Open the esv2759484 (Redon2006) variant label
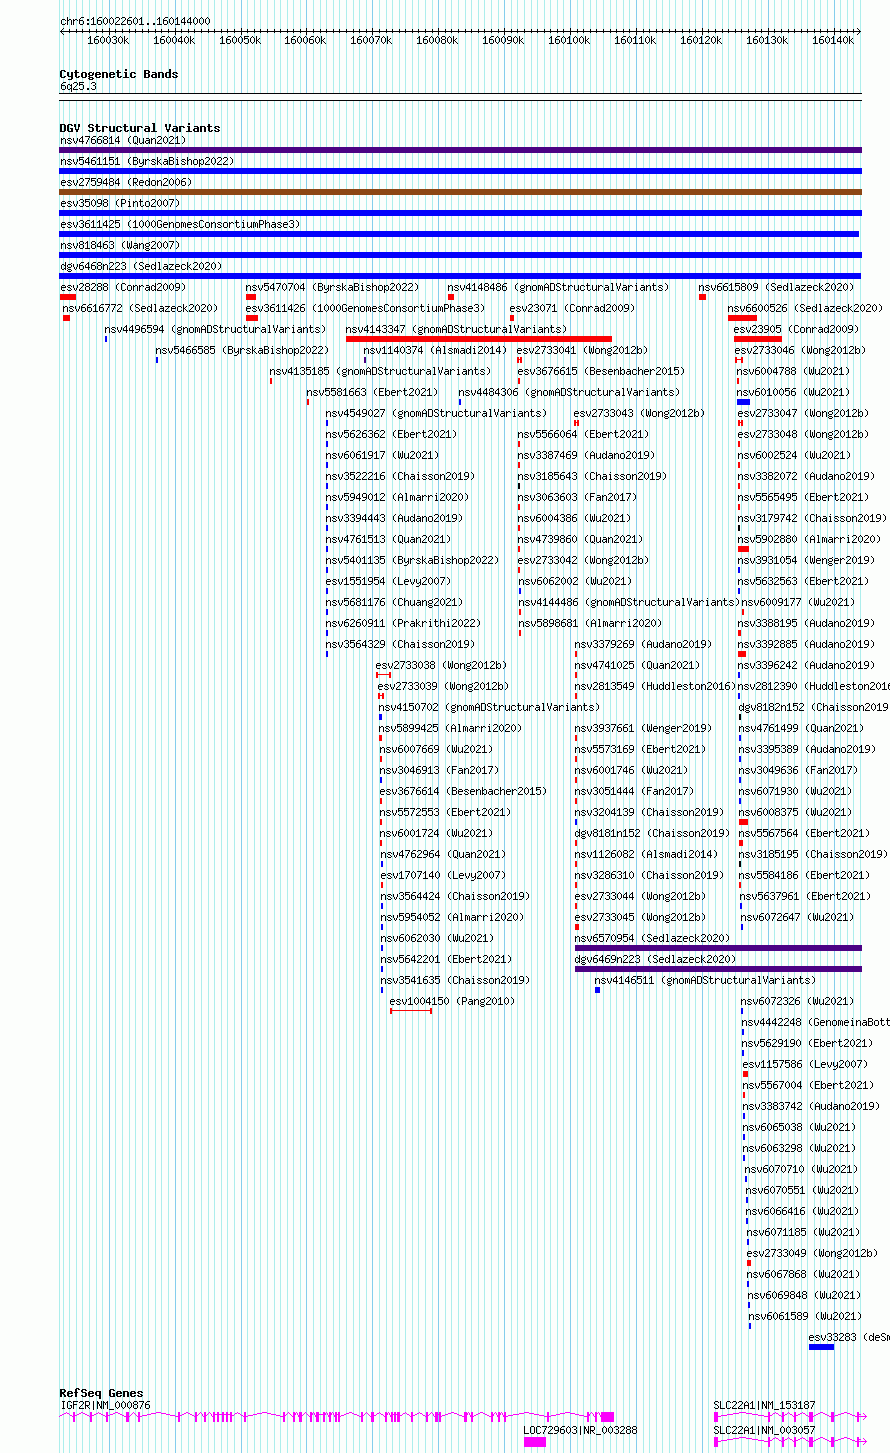Image resolution: width=890 pixels, height=1453 pixels. tap(126, 182)
